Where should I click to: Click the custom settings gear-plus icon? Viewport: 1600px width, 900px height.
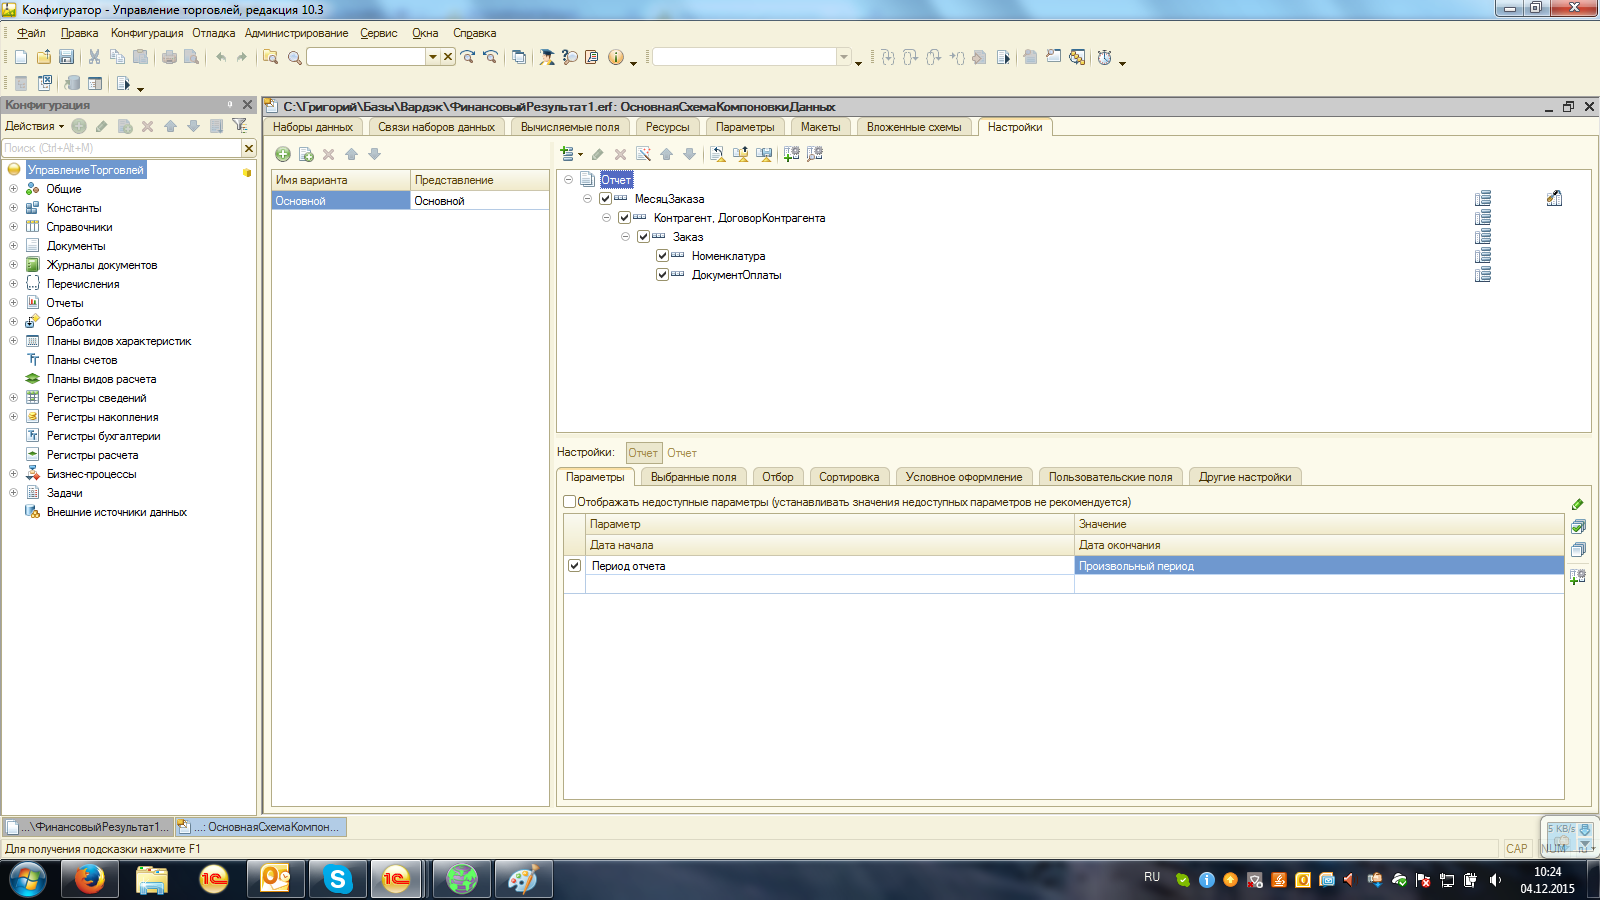click(x=791, y=154)
